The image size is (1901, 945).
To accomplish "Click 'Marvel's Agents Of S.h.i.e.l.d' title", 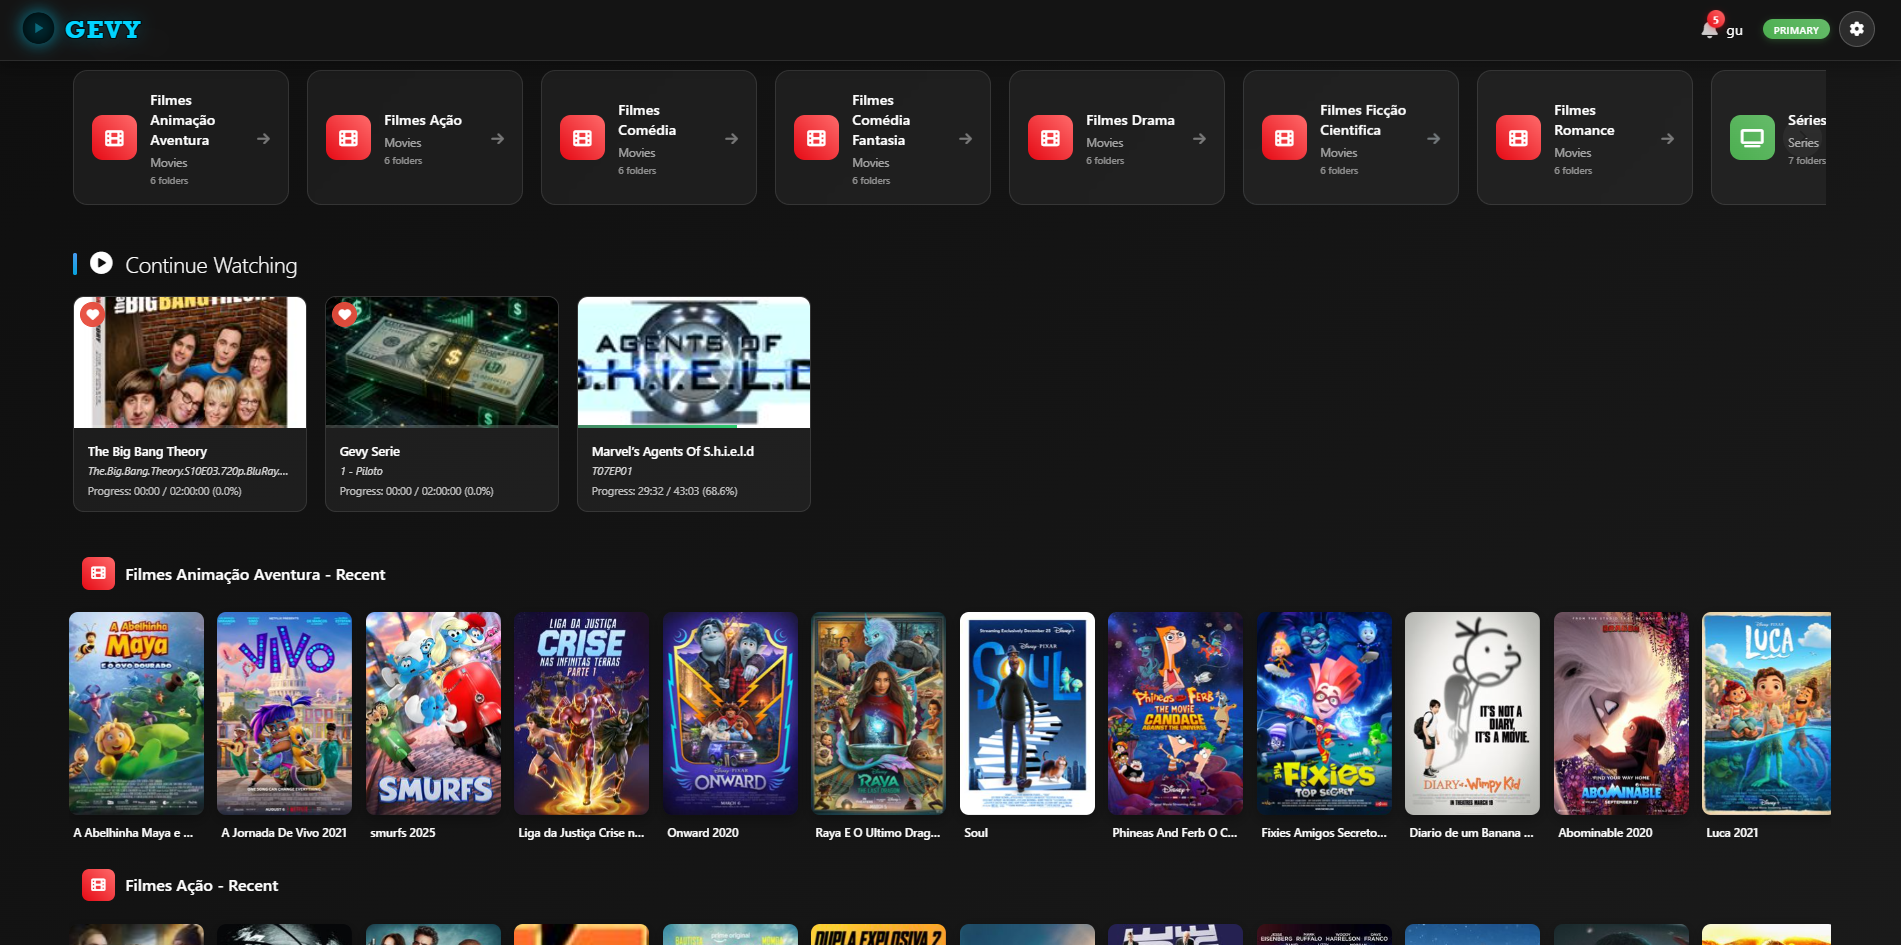I will click(672, 452).
